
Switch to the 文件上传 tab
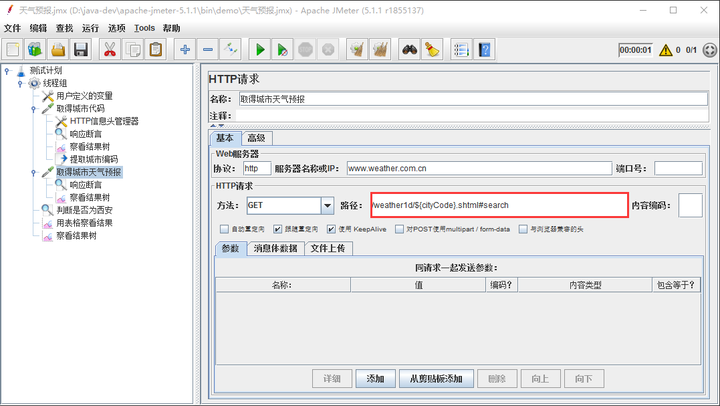coord(328,248)
